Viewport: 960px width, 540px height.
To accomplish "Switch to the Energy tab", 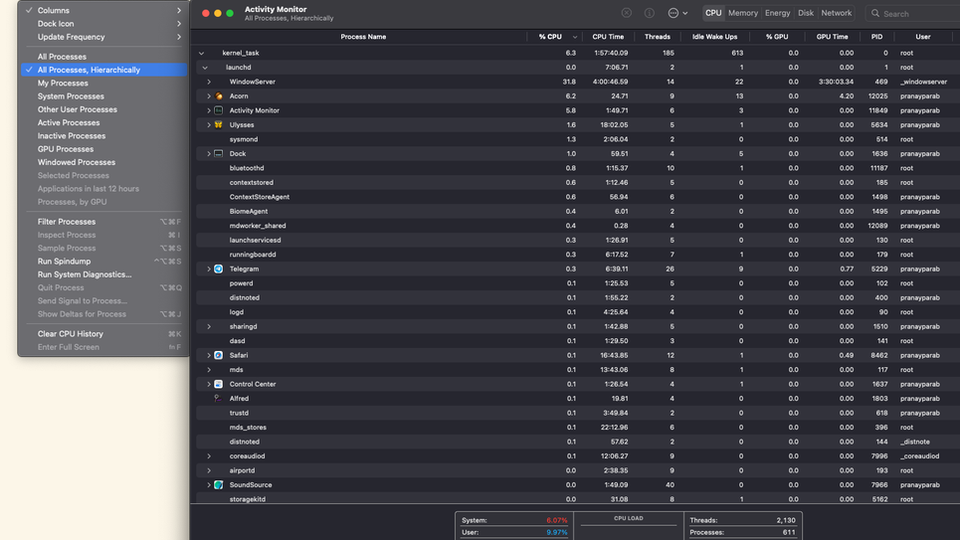I will (777, 13).
